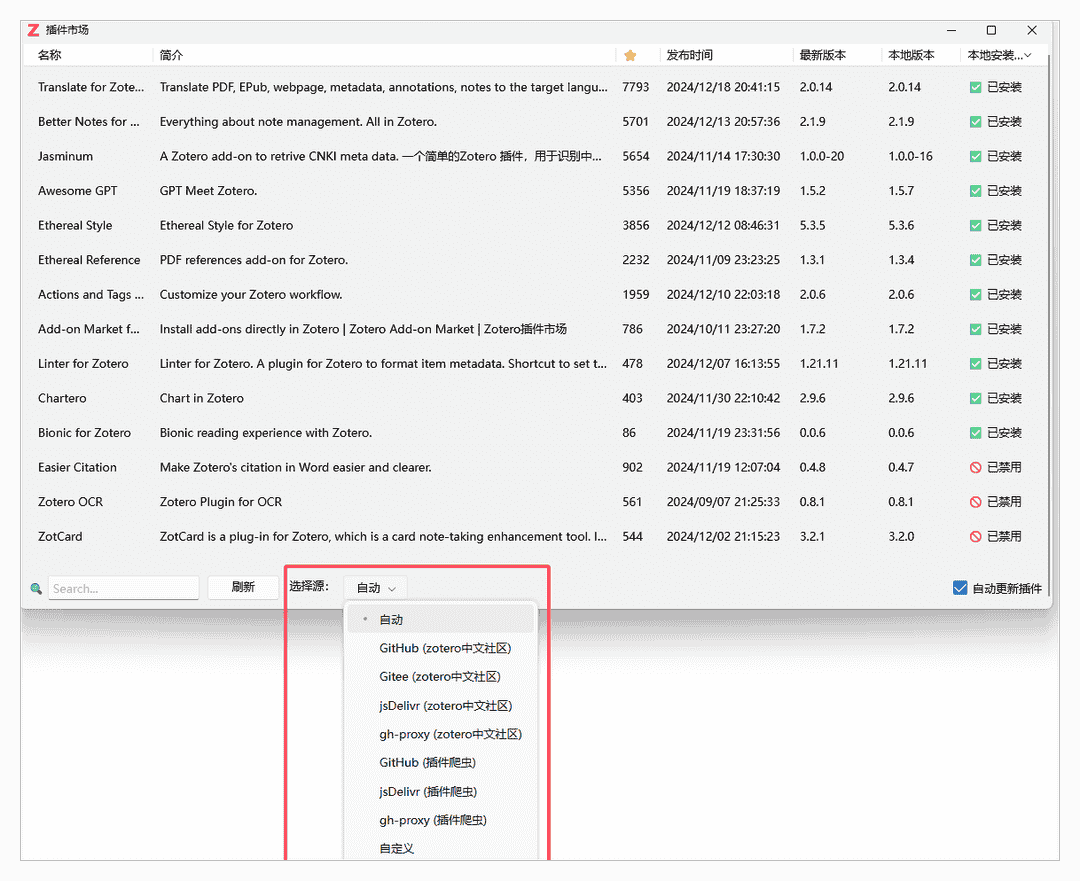Screen dimensions: 1080x881
Task: Click green installed icon for Translate for Zotero
Action: click(x=976, y=88)
